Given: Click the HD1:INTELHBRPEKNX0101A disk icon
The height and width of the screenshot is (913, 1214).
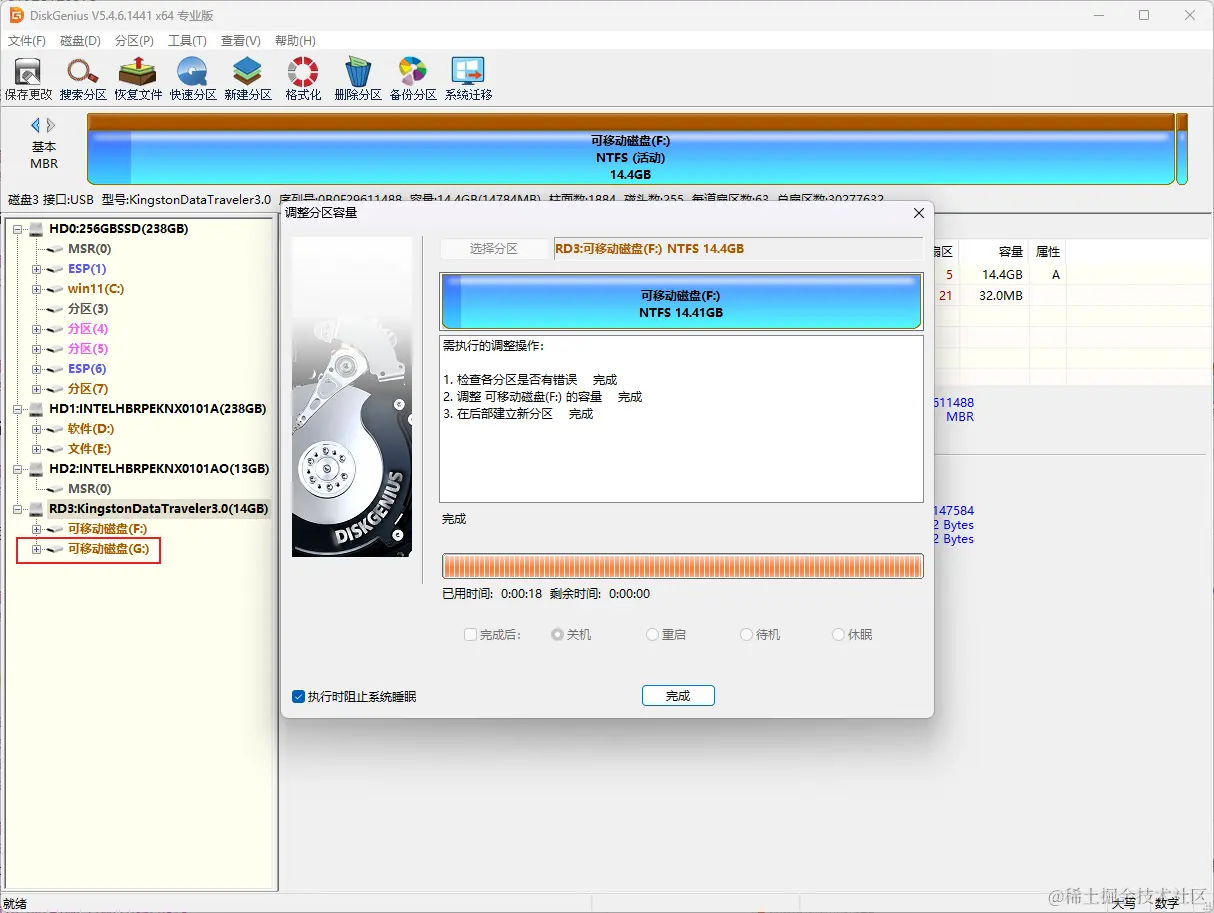Looking at the screenshot, I should (x=36, y=409).
